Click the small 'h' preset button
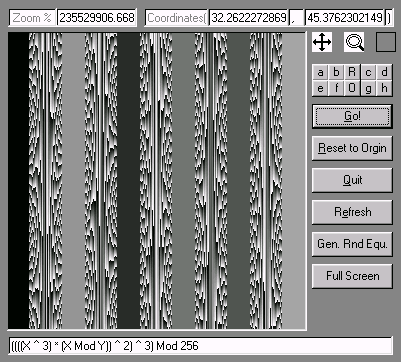Screen dimensions: 401x362 point(384,88)
